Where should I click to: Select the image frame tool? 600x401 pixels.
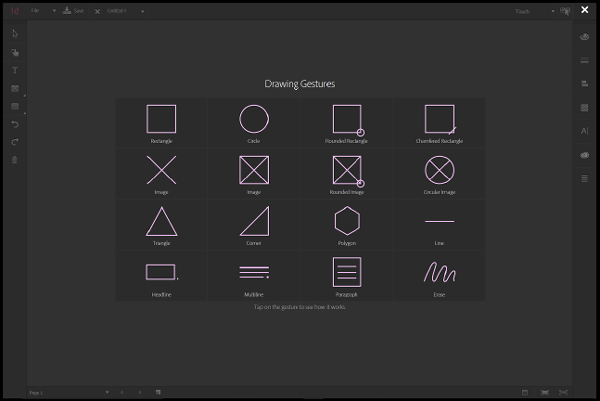pyautogui.click(x=15, y=88)
